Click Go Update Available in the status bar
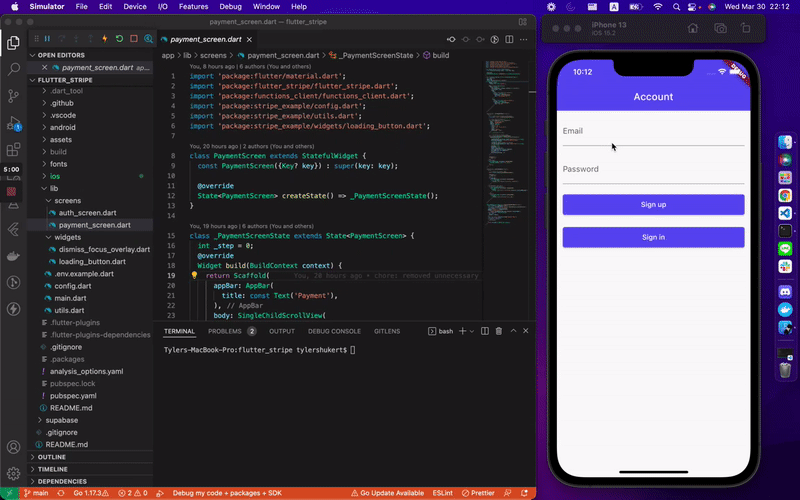 click(x=387, y=493)
